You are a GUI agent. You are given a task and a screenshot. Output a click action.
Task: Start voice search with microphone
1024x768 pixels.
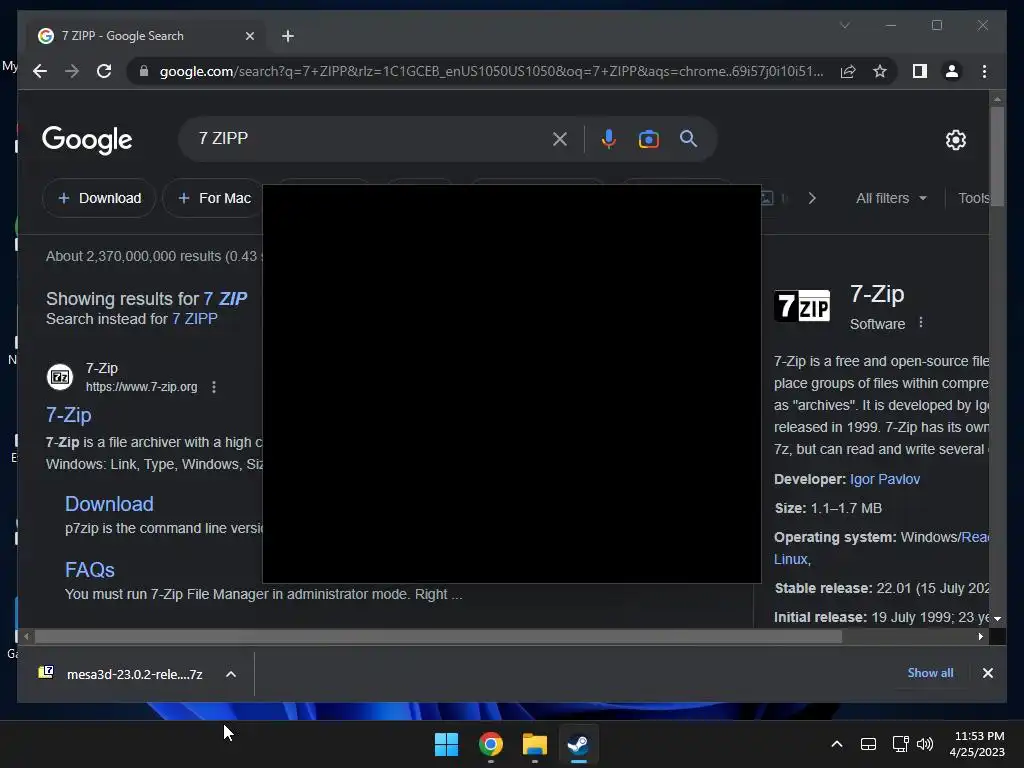[609, 138]
